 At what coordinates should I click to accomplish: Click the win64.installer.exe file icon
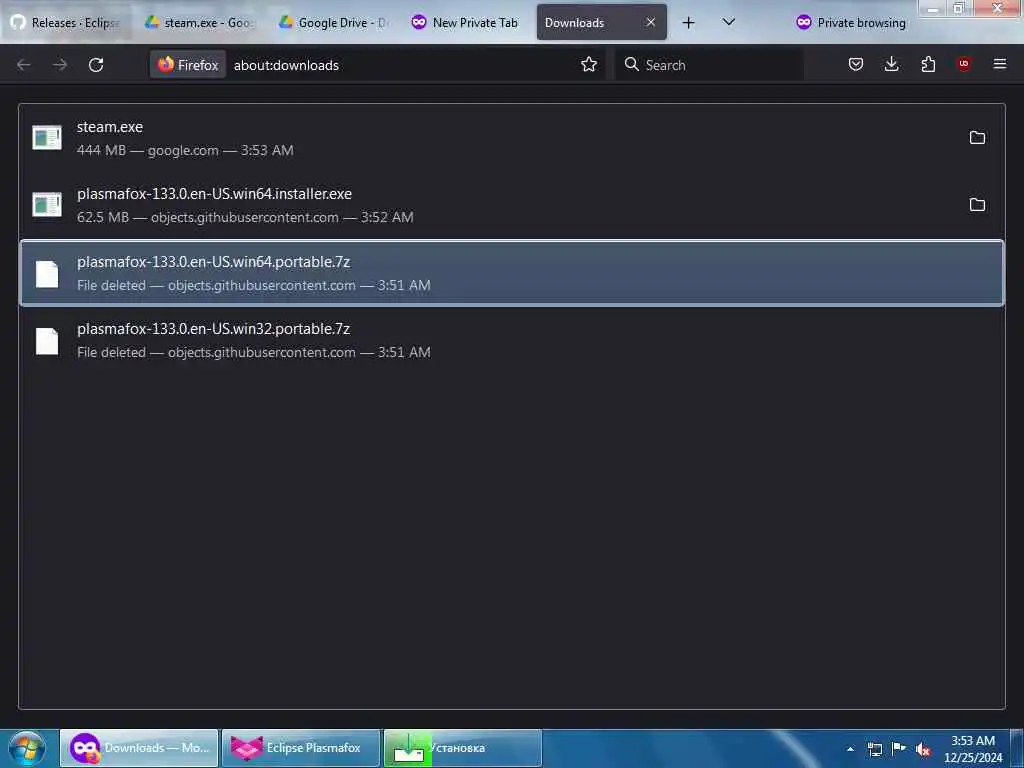pyautogui.click(x=47, y=204)
